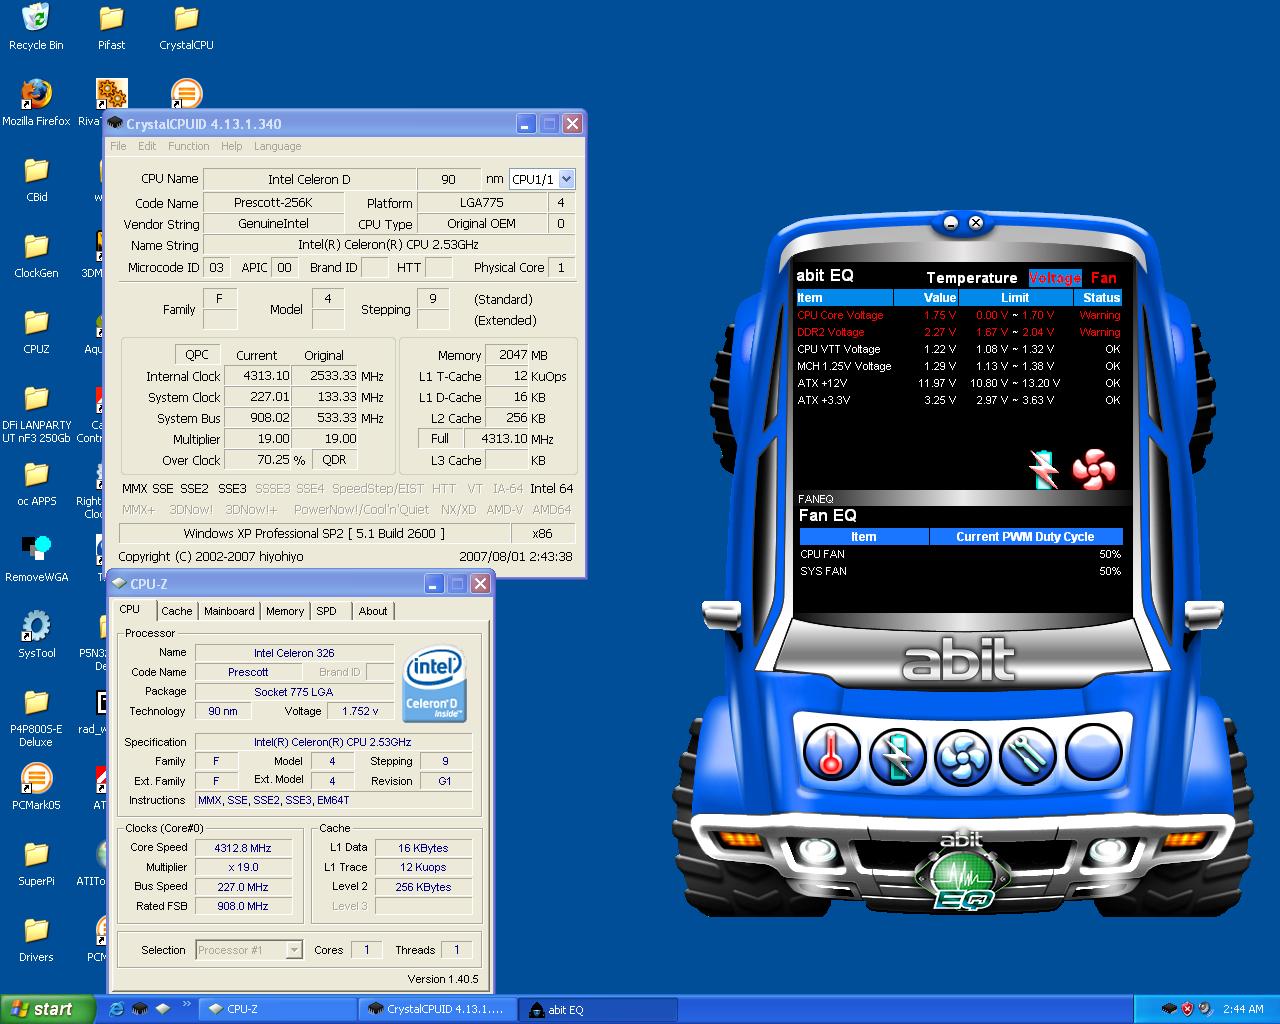This screenshot has height=1024, width=1280.
Task: Click the red shield tray icon
Action: (x=1187, y=1009)
